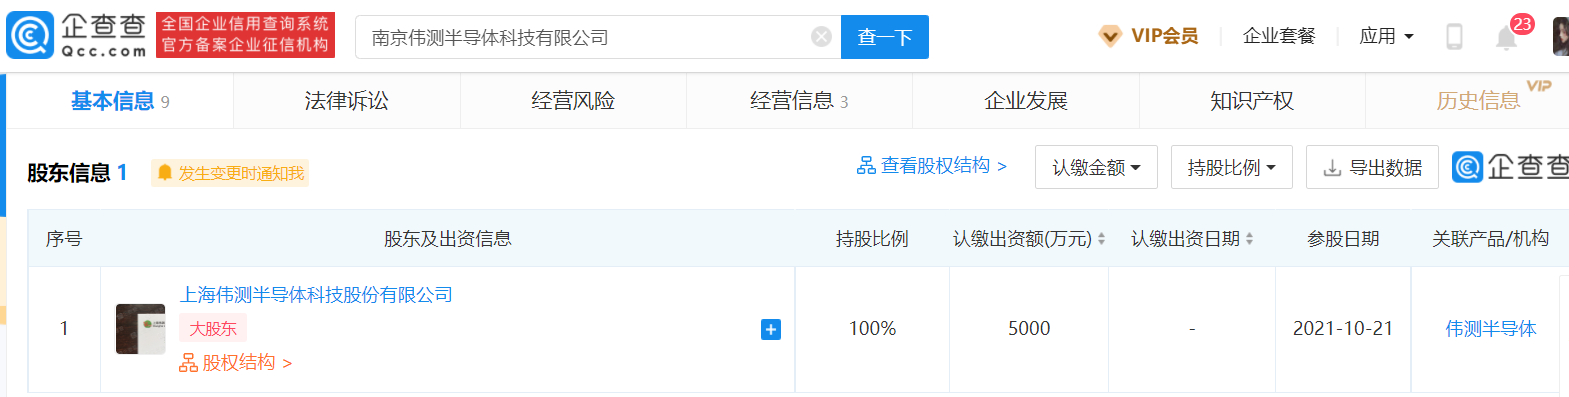1569x397 pixels.
Task: Click the 100% shareholding cell
Action: pos(873,329)
